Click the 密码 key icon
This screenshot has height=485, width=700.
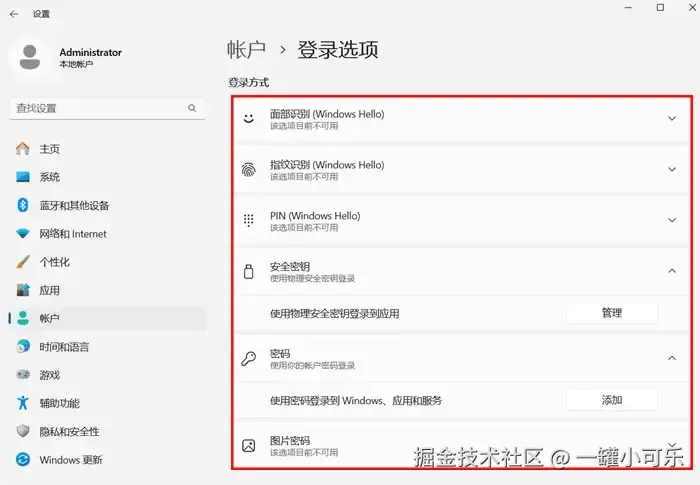pyautogui.click(x=249, y=358)
